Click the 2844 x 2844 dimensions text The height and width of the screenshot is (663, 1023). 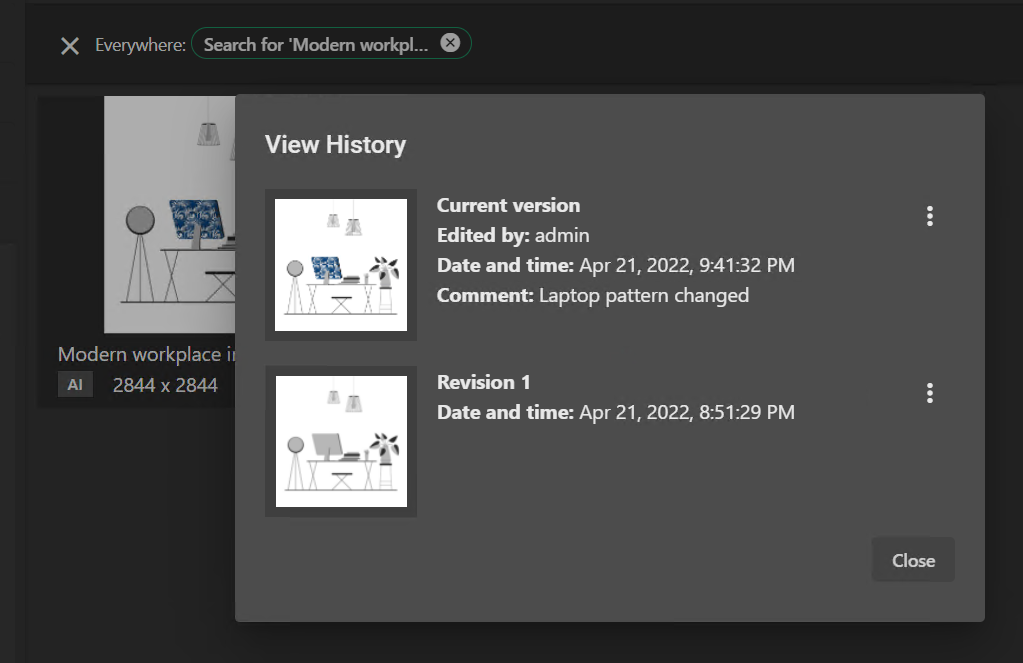coord(165,385)
